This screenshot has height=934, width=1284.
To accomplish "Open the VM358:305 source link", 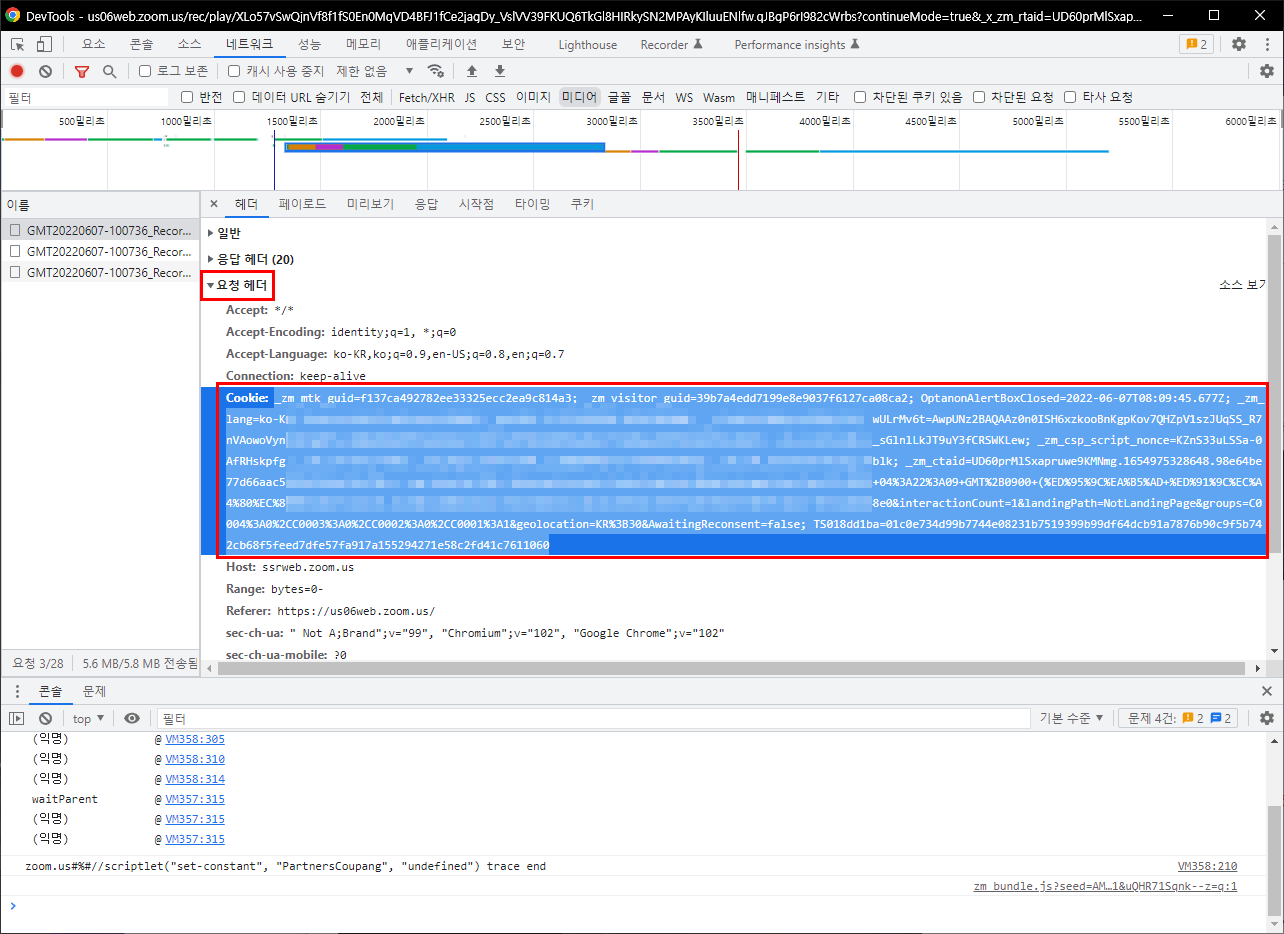I will (x=195, y=739).
